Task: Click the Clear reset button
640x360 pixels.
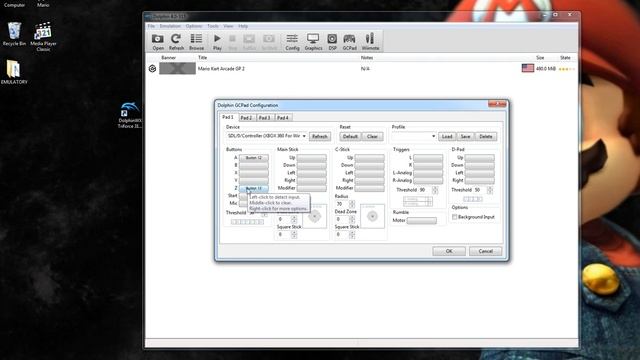Action: coord(372,136)
